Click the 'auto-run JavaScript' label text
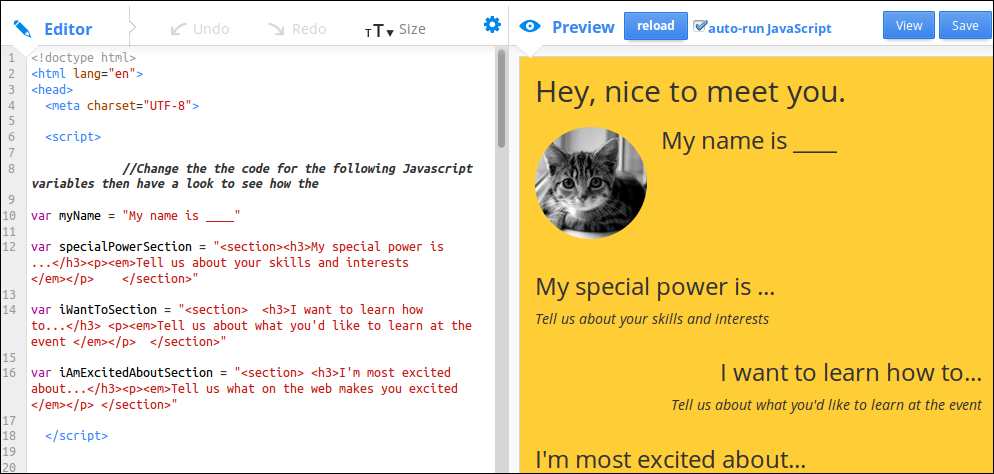The width and height of the screenshot is (994, 474). [770, 29]
